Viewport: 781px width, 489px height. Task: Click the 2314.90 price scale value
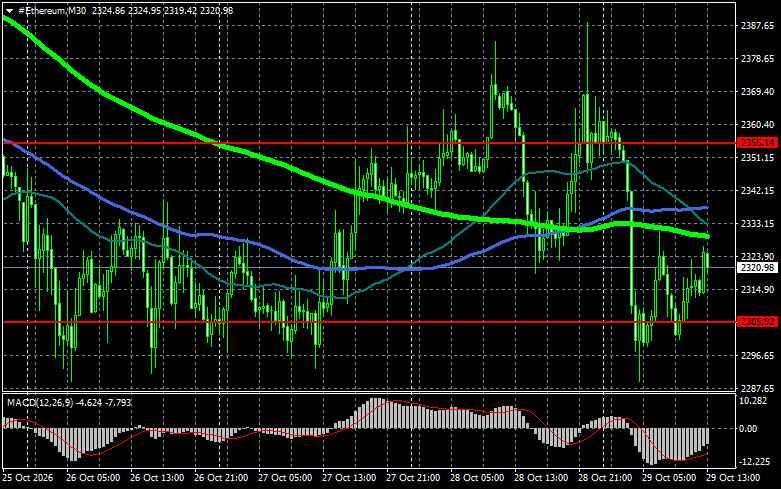click(758, 289)
